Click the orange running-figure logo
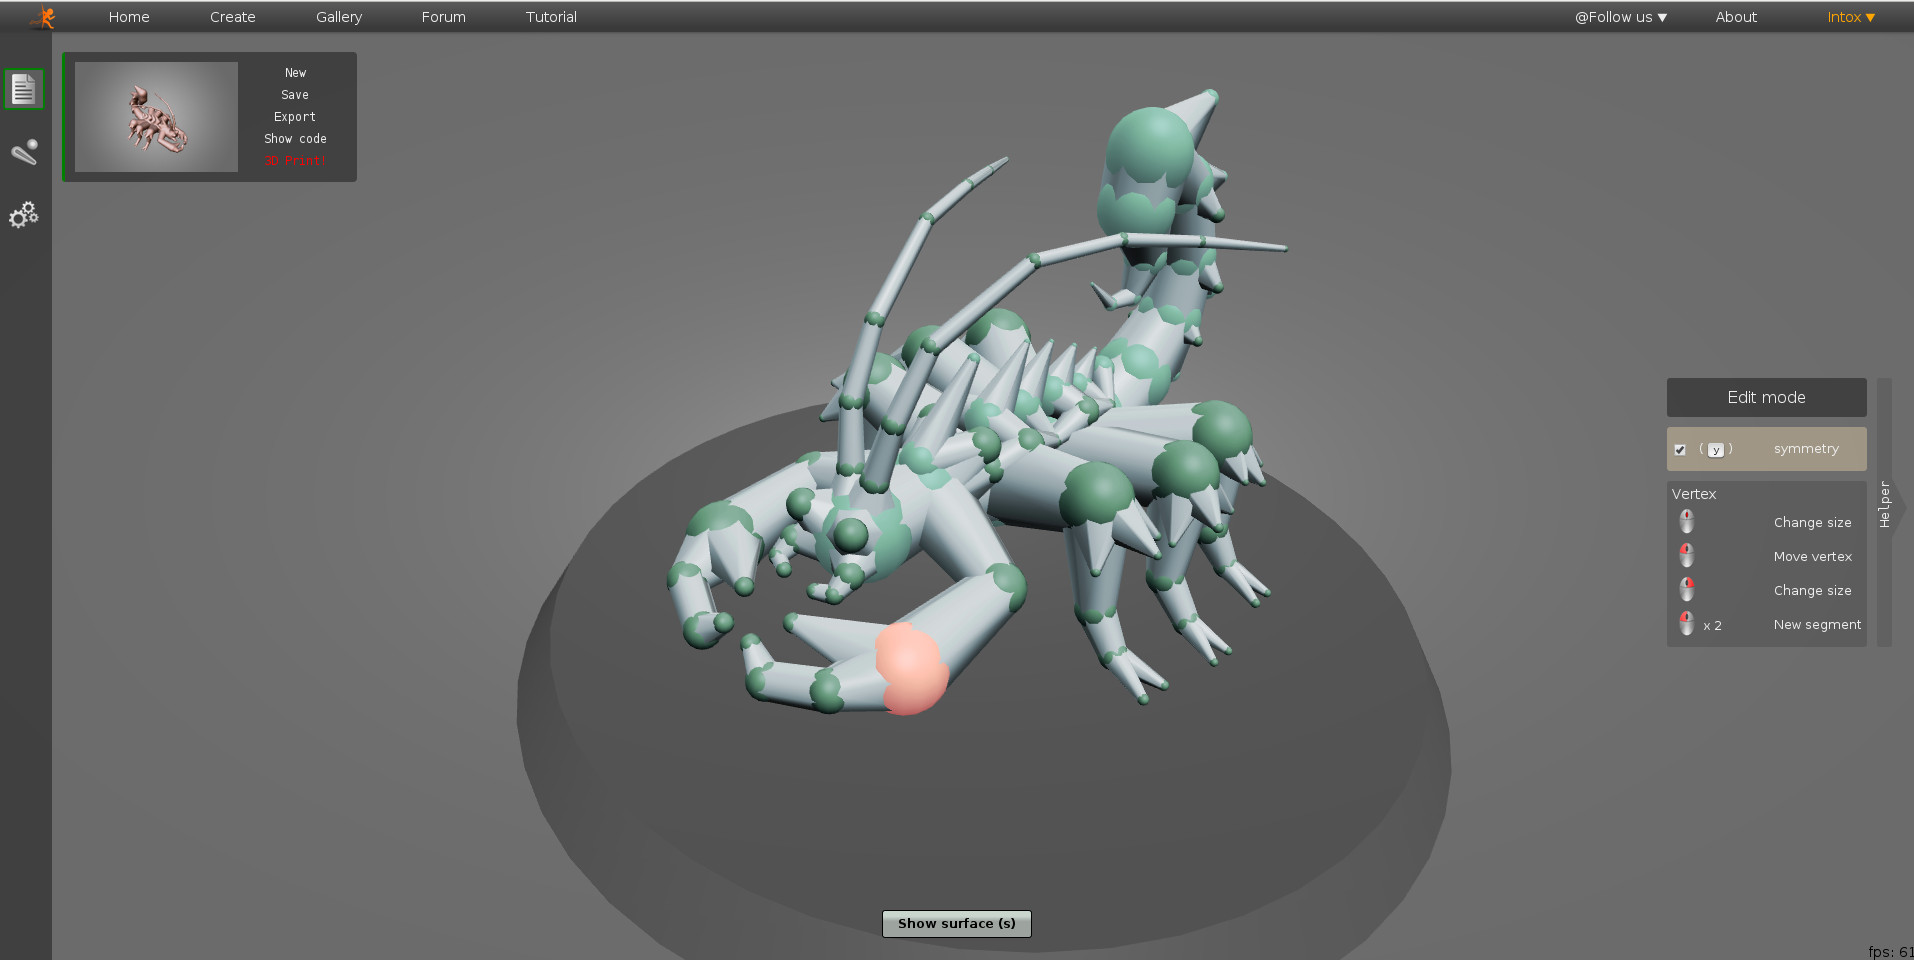Image resolution: width=1914 pixels, height=960 pixels. (43, 17)
